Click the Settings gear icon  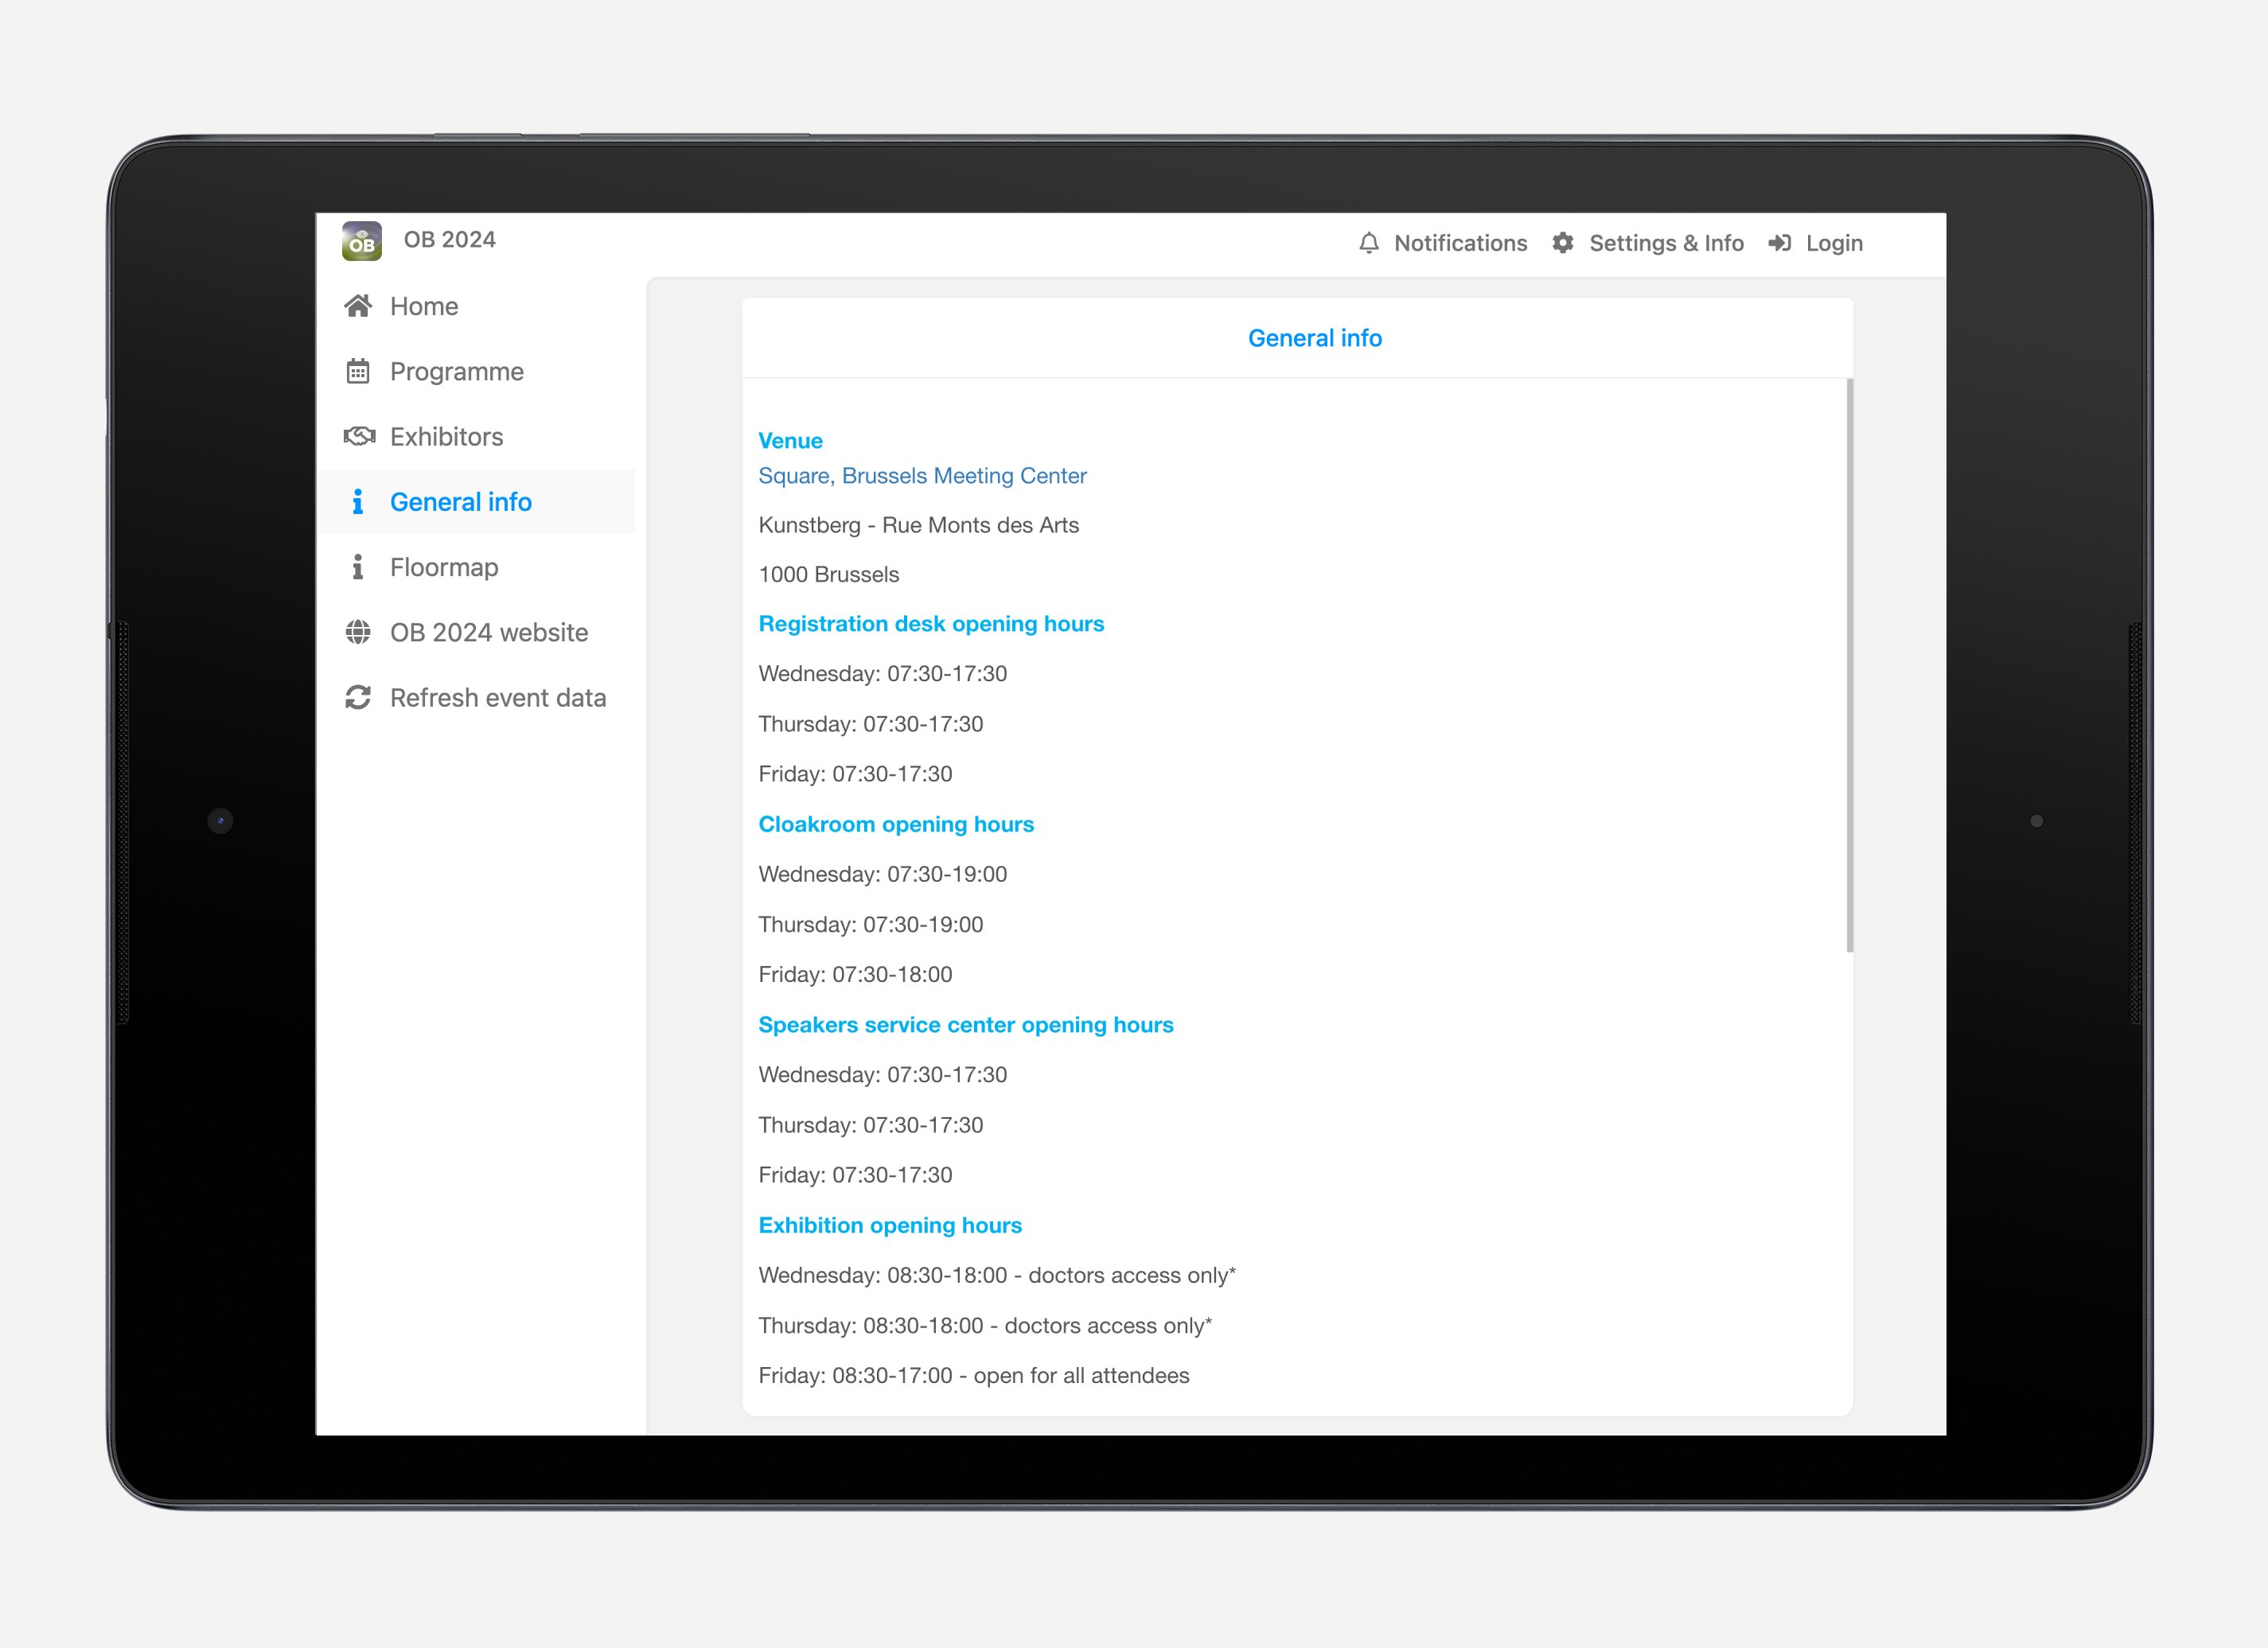coord(1563,243)
